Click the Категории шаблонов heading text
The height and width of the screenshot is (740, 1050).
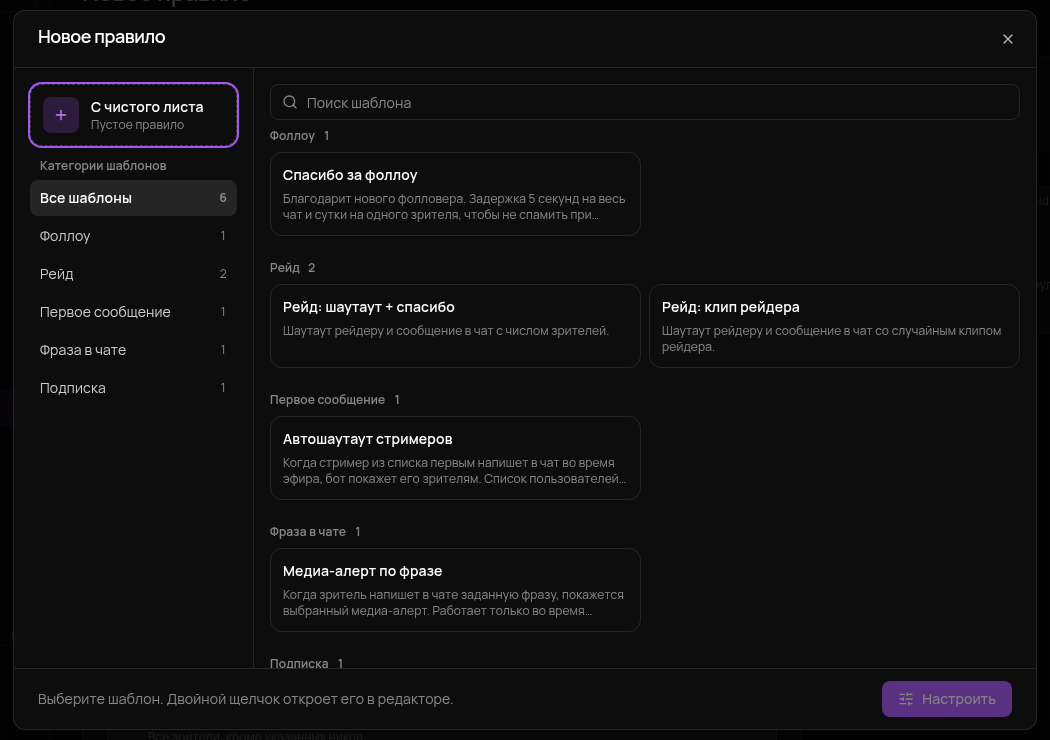click(x=103, y=165)
